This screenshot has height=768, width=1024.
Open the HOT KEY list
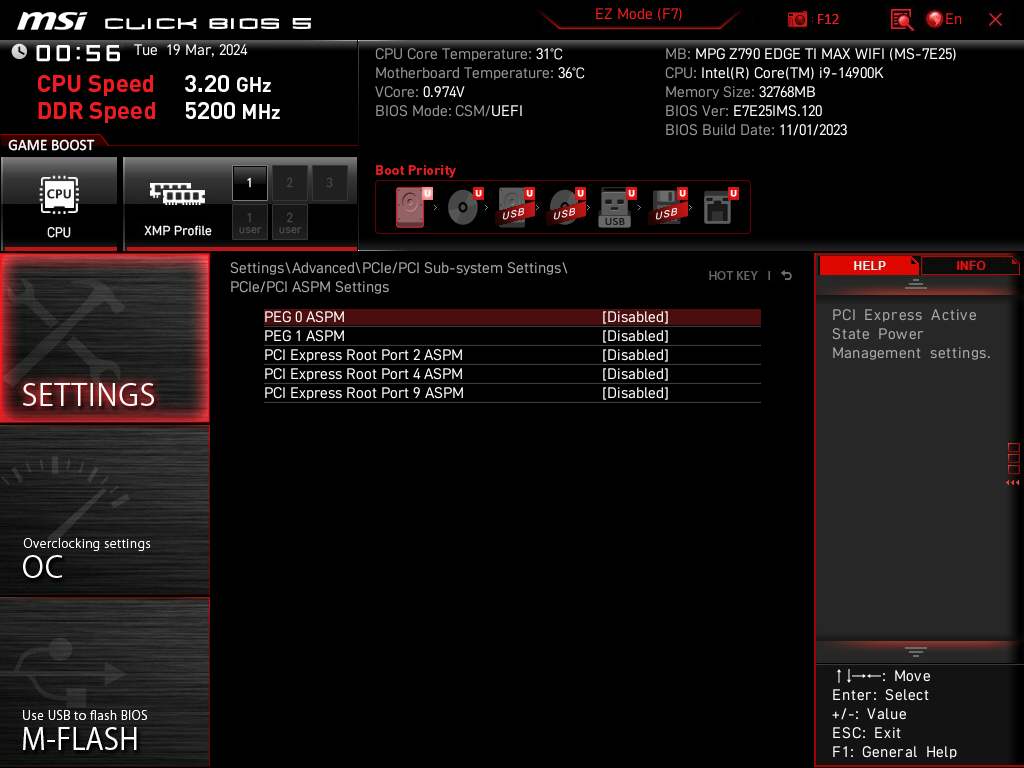click(x=733, y=276)
